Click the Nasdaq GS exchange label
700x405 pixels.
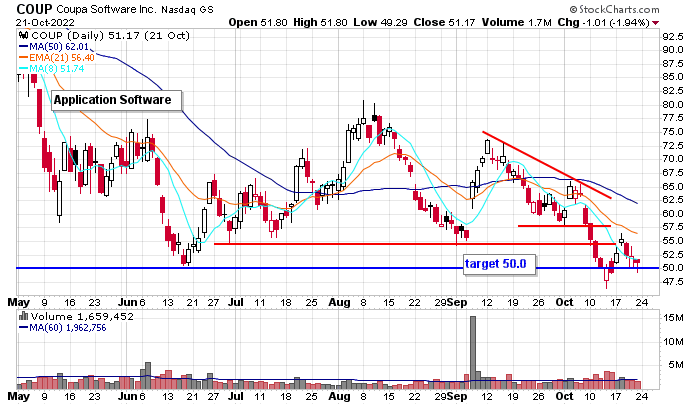[188, 9]
